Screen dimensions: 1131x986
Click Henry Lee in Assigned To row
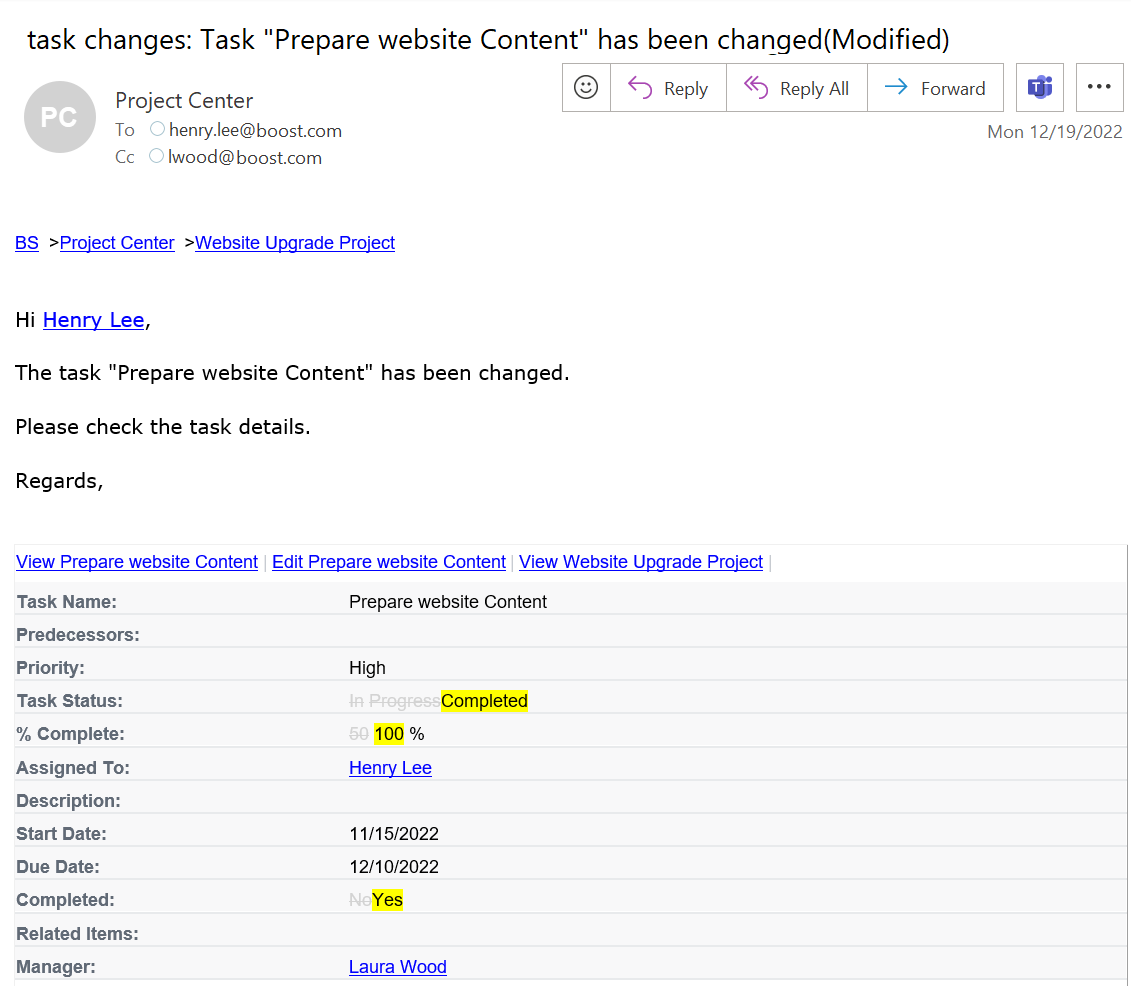click(x=390, y=768)
